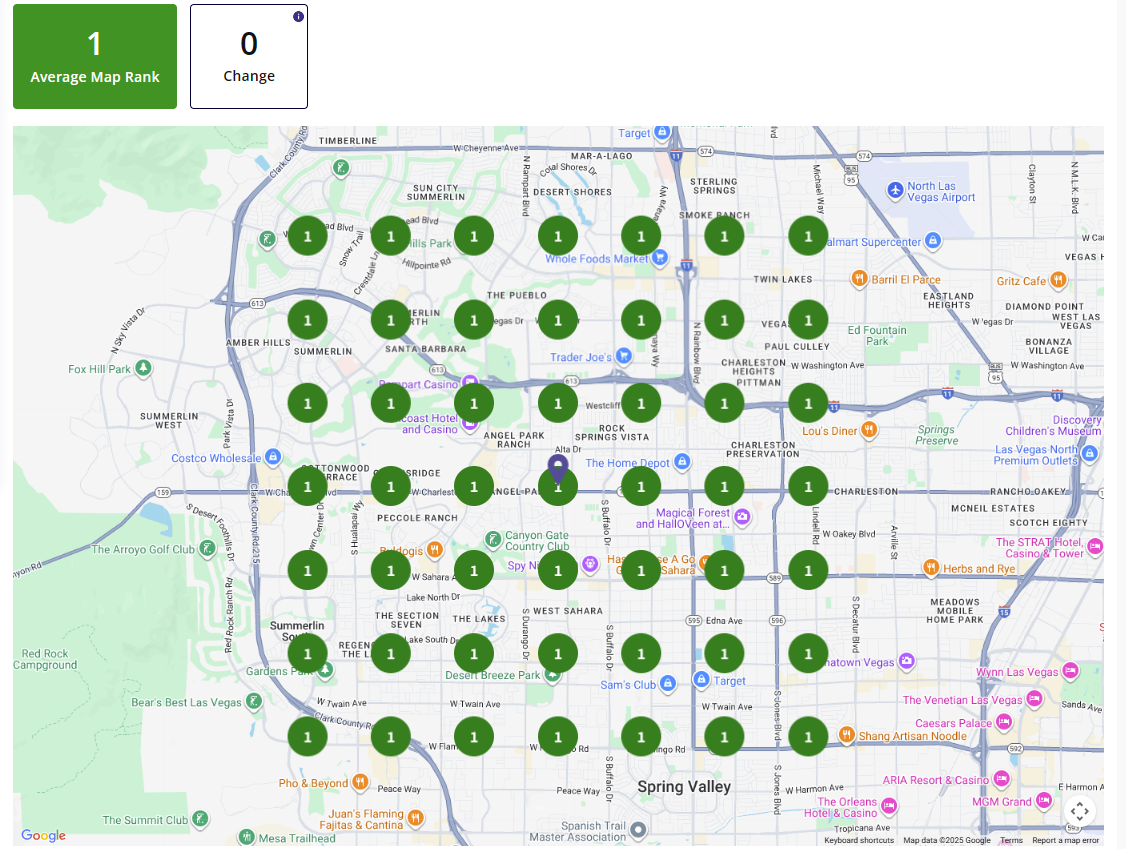Select the Trader Joe's cart icon
This screenshot has width=1126, height=849.
pyautogui.click(x=623, y=356)
